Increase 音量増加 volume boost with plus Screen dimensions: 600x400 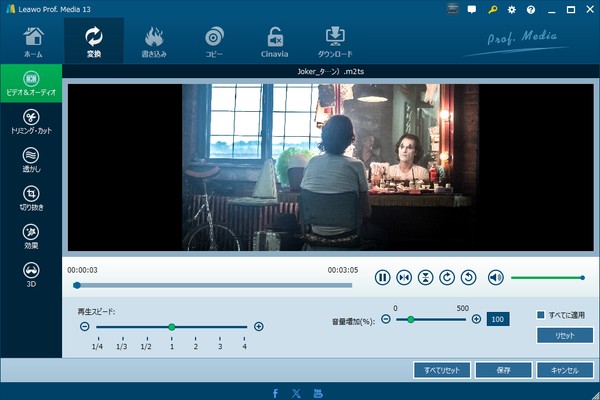click(x=476, y=319)
